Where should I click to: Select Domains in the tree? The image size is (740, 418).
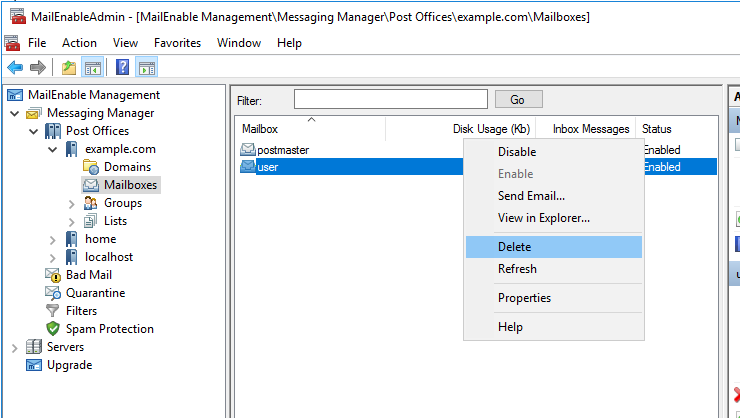tap(127, 167)
